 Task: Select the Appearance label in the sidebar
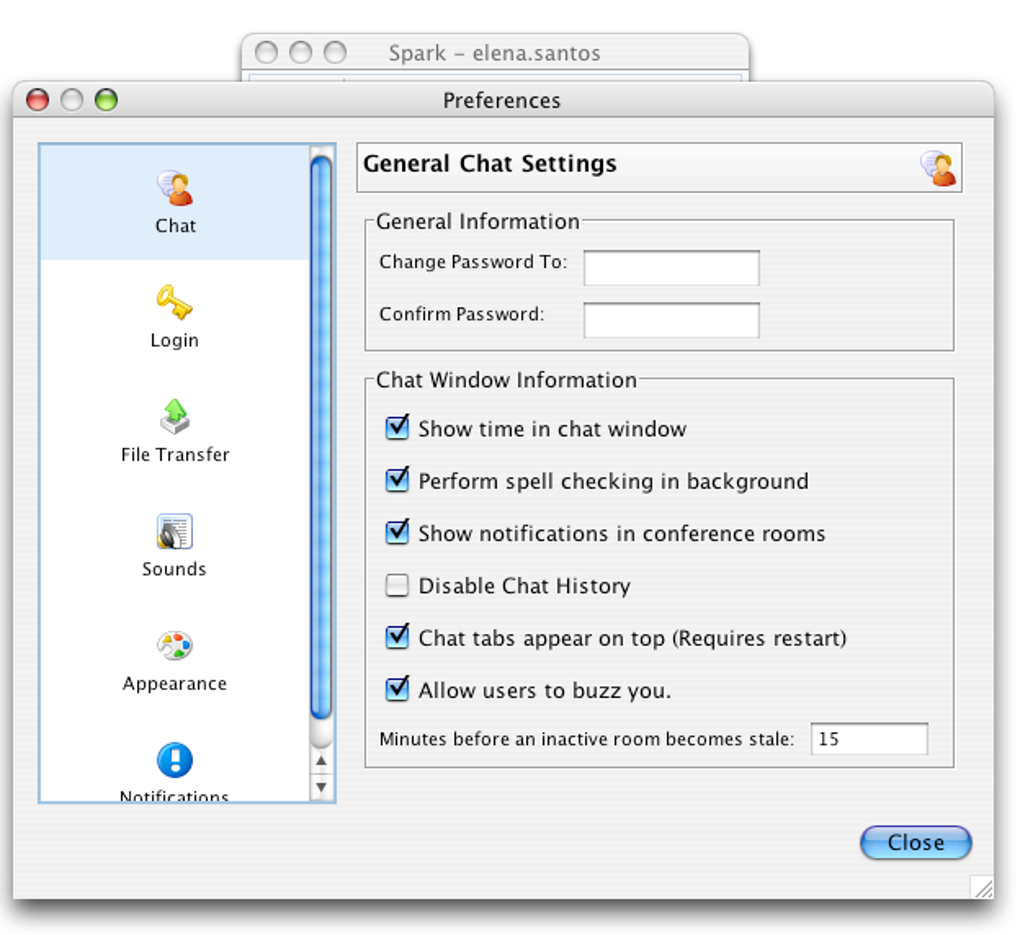pos(174,684)
